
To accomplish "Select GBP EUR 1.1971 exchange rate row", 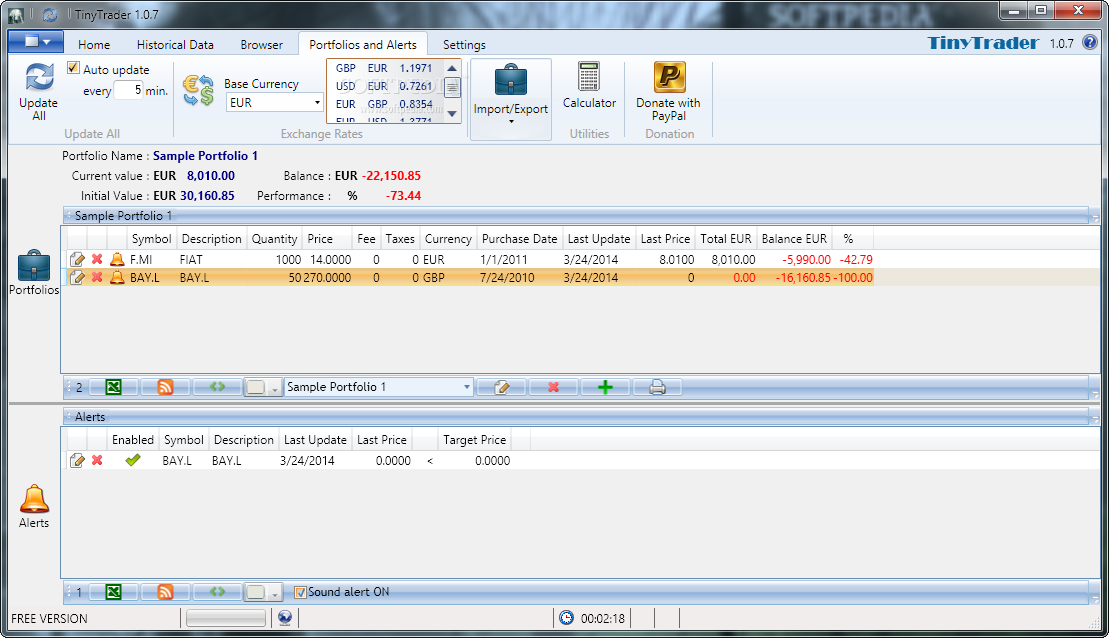I will click(x=384, y=68).
